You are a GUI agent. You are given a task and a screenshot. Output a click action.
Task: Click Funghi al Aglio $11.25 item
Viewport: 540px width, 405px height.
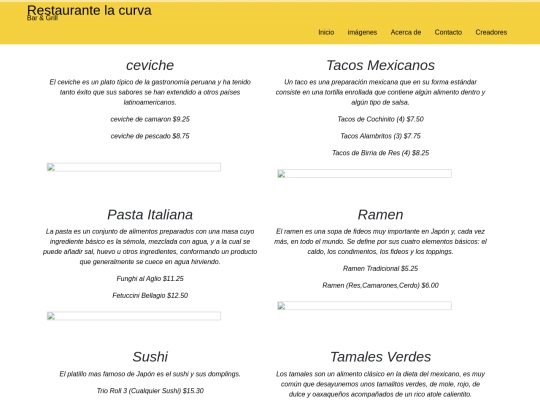(150, 279)
